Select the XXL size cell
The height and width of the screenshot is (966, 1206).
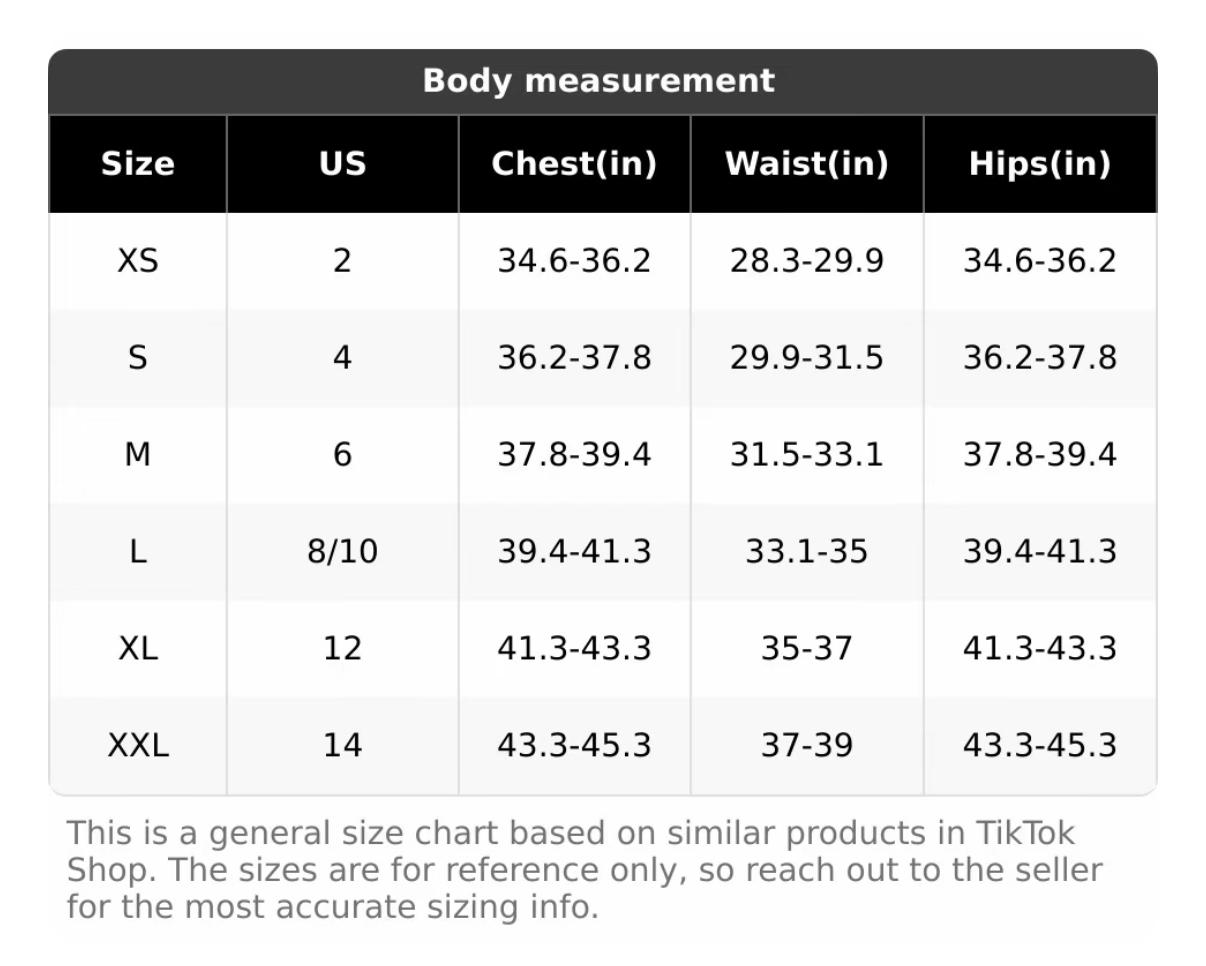[x=138, y=745]
